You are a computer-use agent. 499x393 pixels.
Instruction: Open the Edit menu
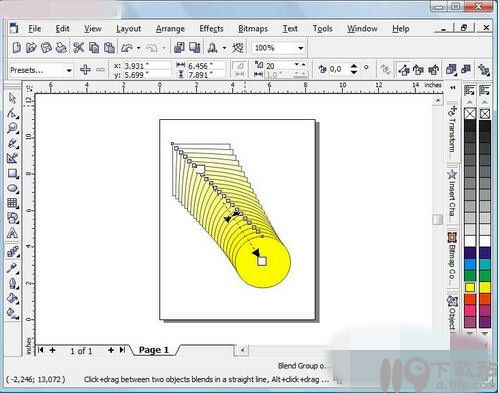pos(62,29)
